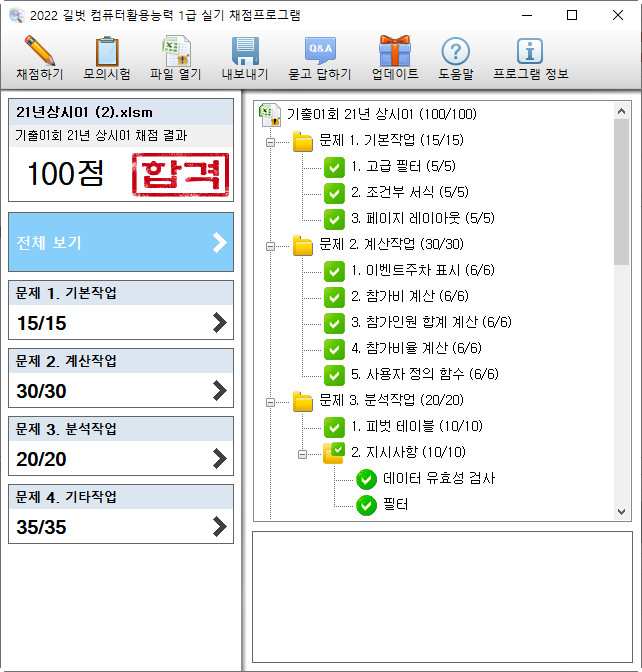Image resolution: width=642 pixels, height=672 pixels.
Task: Click the 업데이트 gift box icon
Action: click(394, 51)
